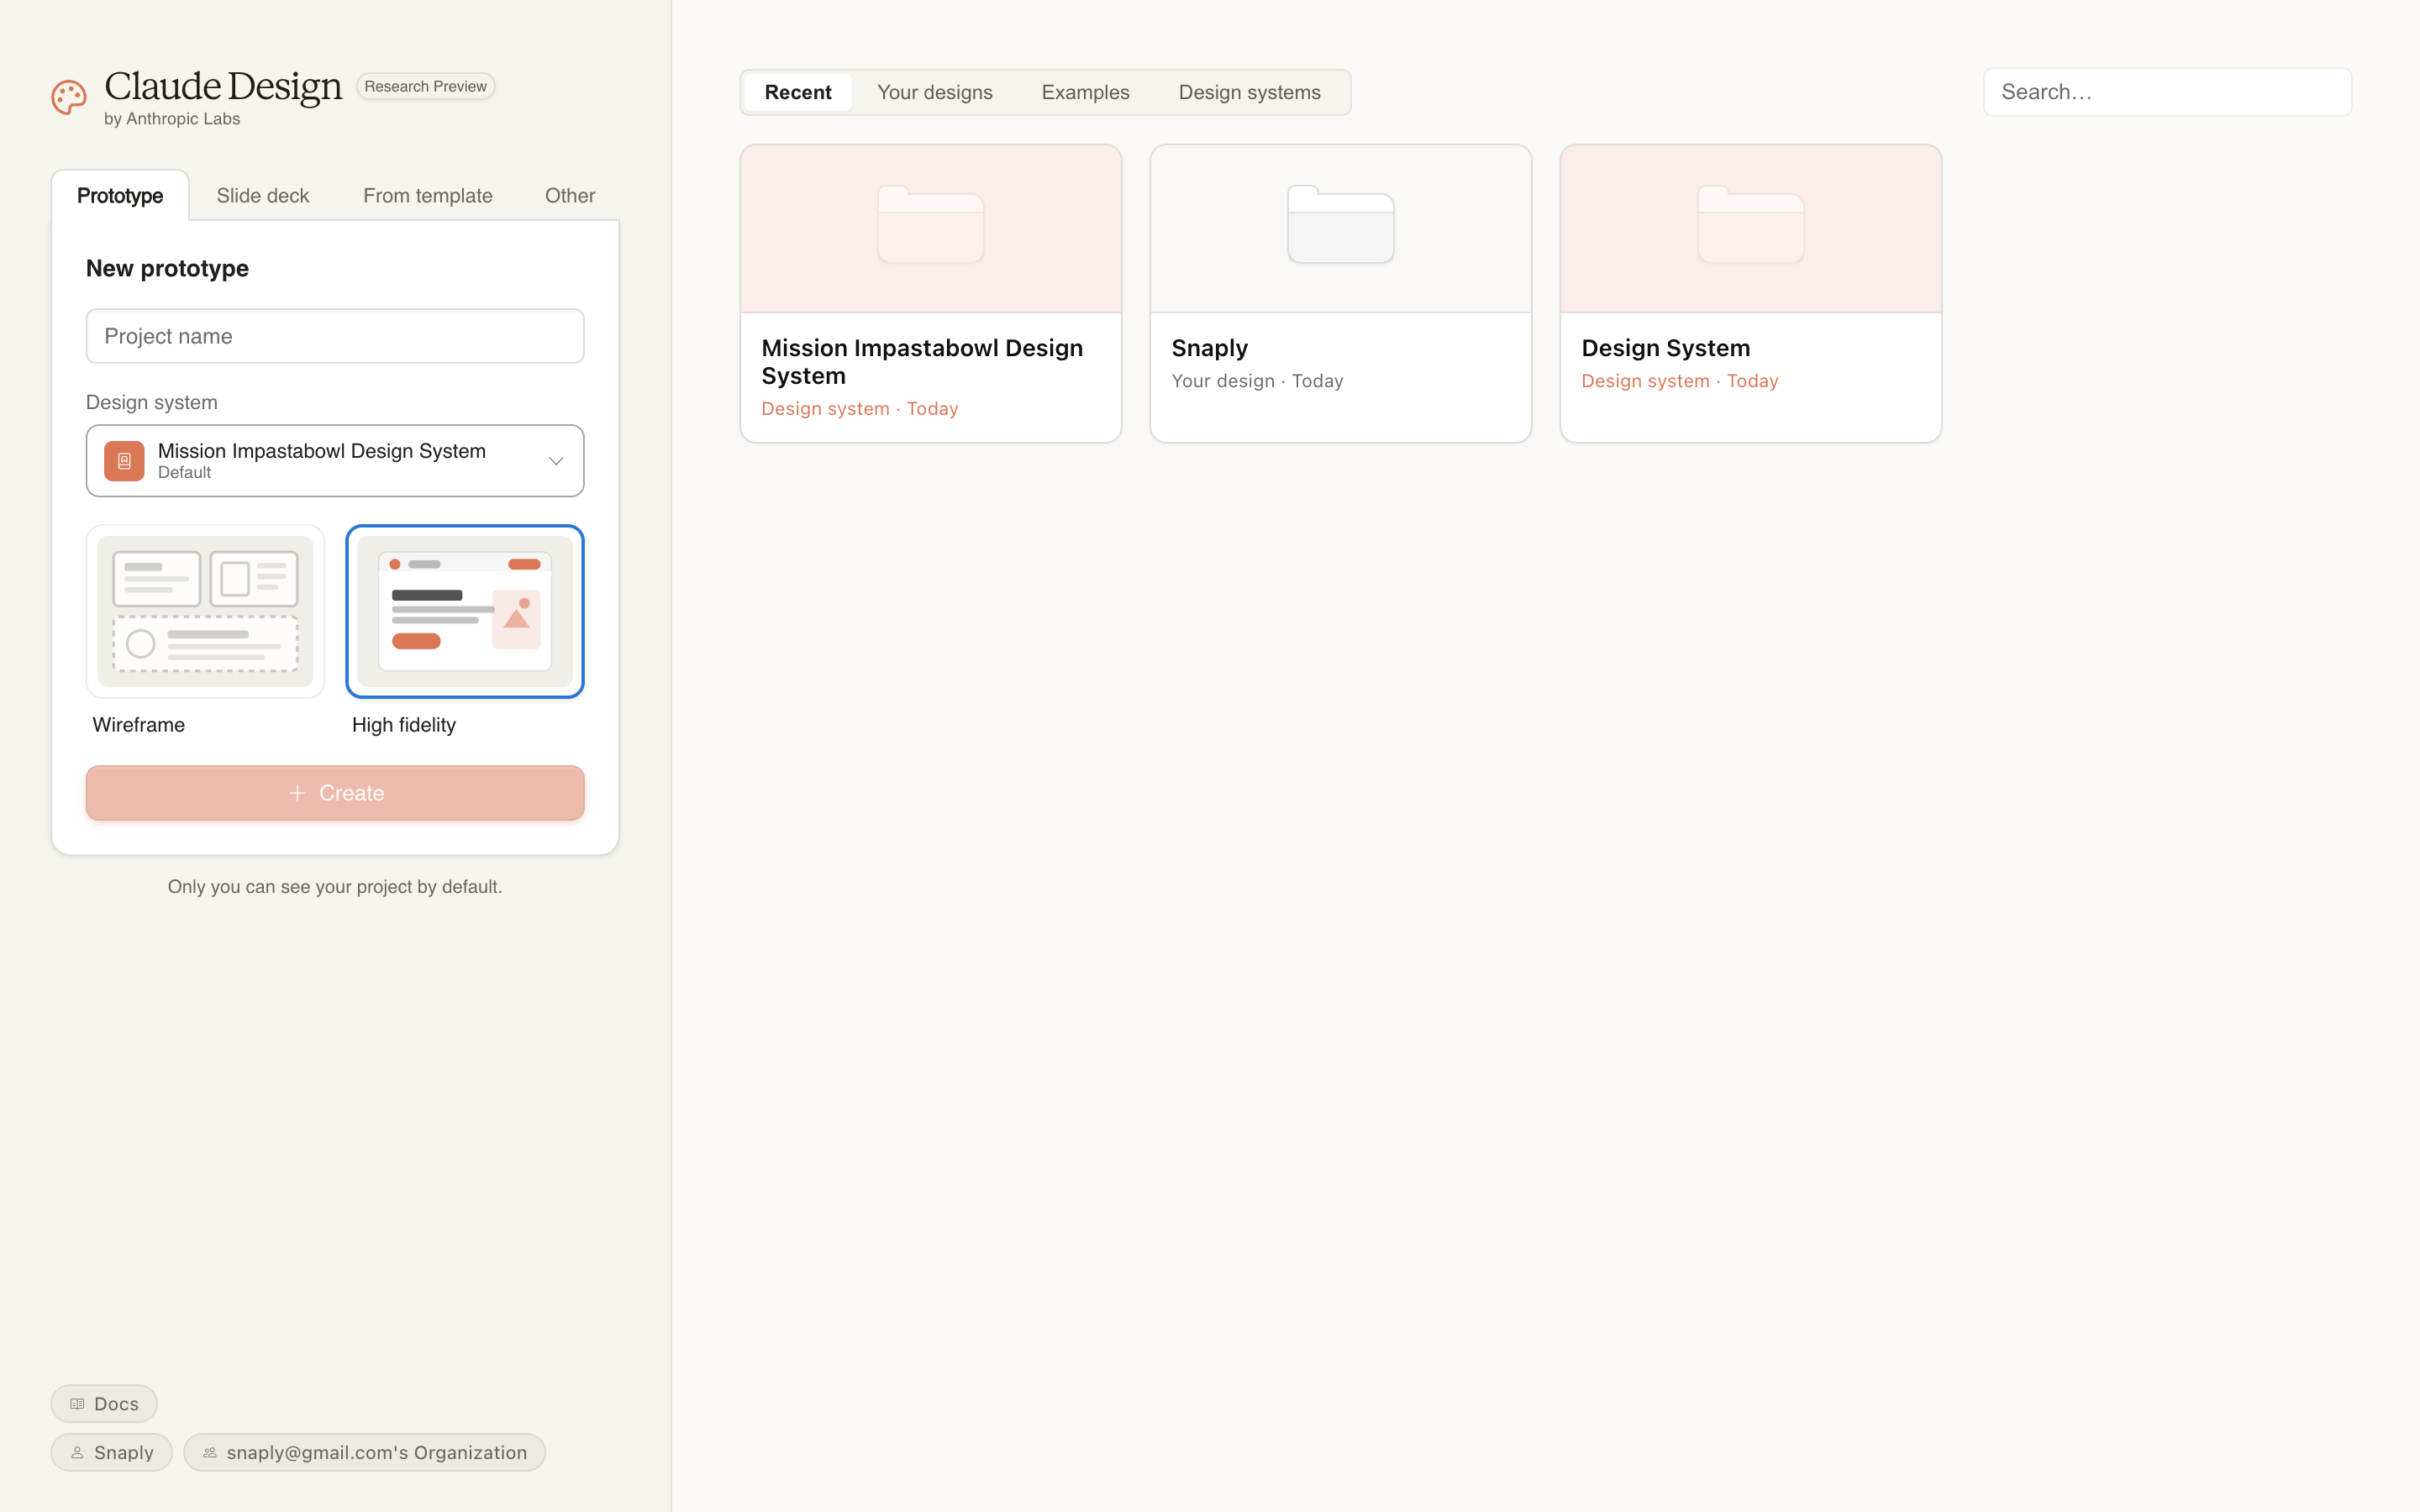Click the 'New prototype' heading
Viewport: 2420px width, 1512px height.
(167, 268)
